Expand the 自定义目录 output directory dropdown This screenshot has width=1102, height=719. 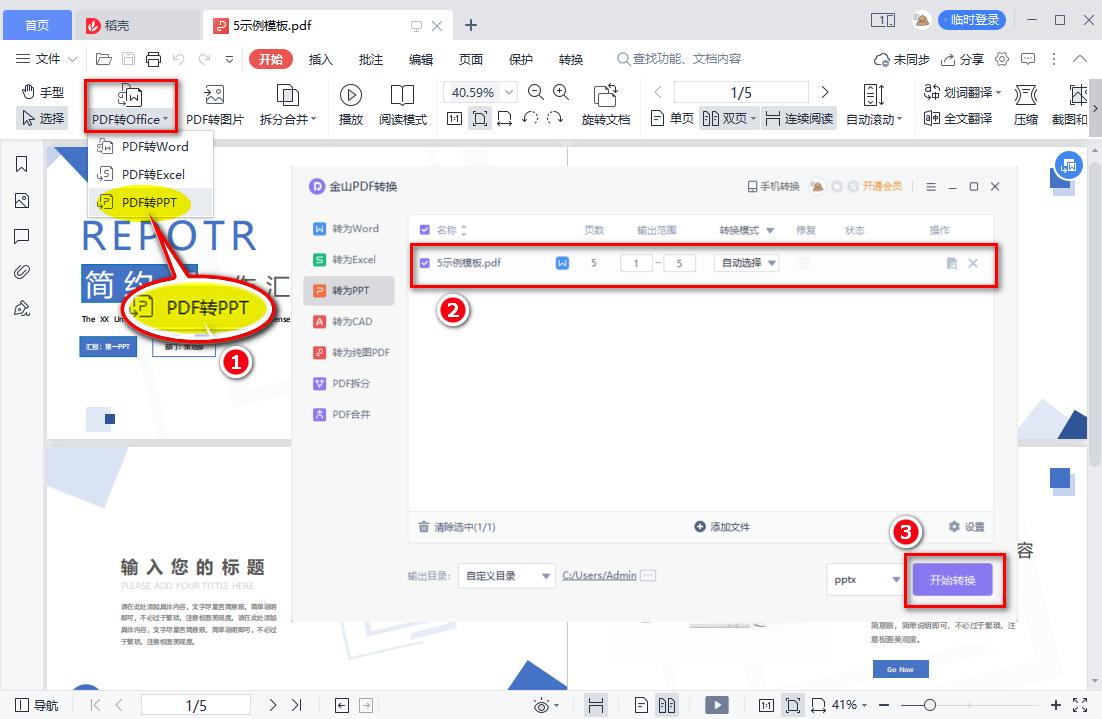[x=506, y=575]
